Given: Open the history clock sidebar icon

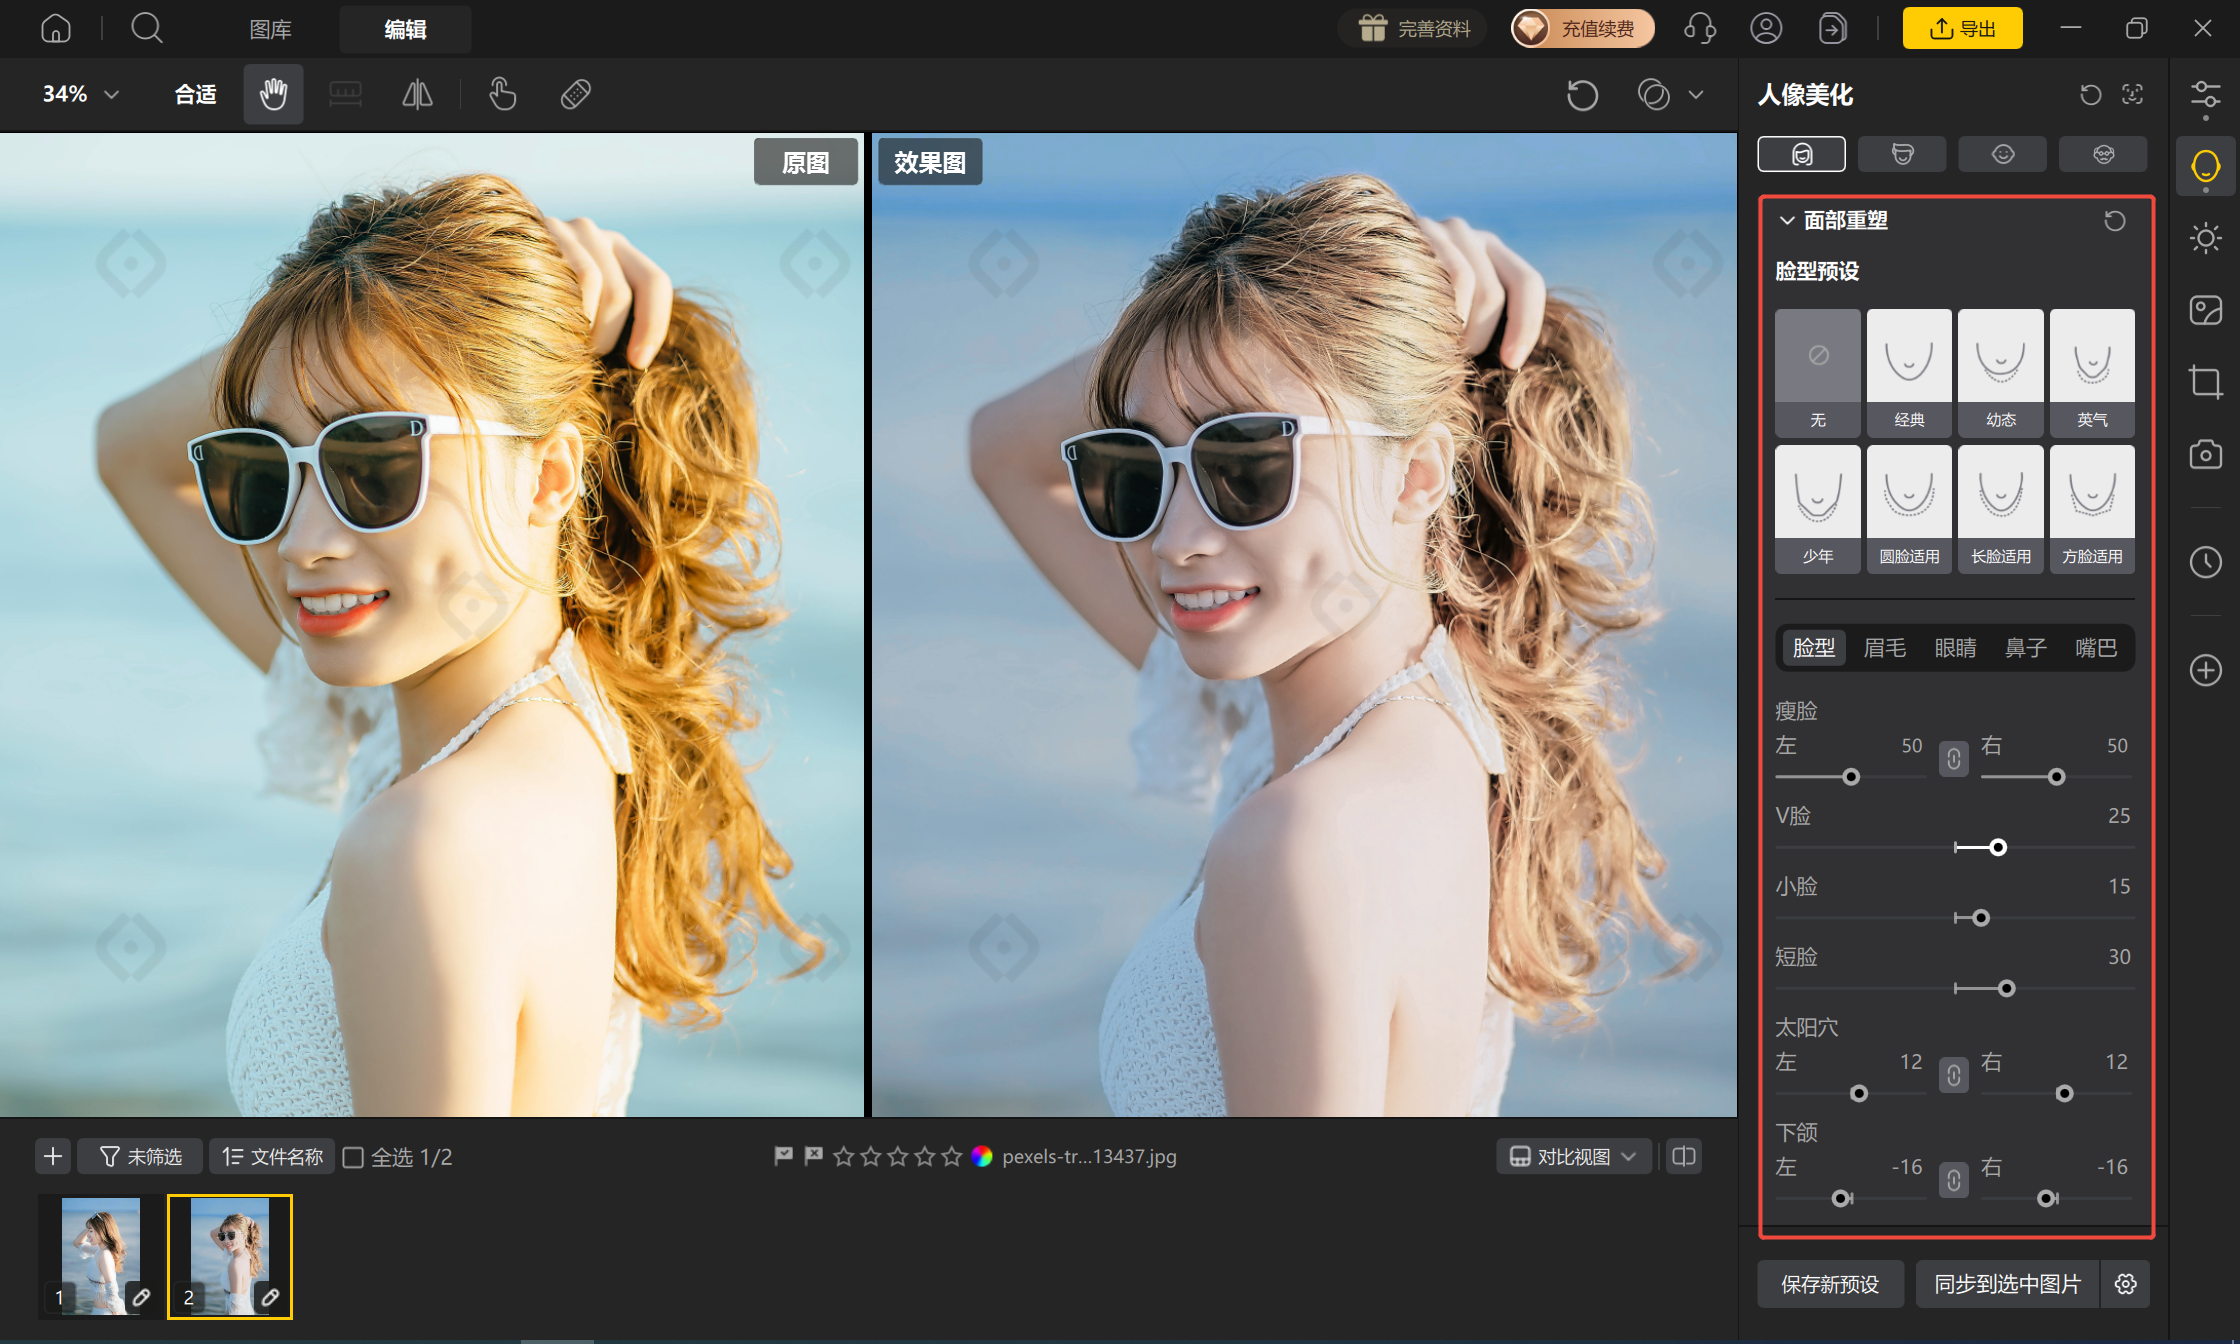Looking at the screenshot, I should tap(2205, 562).
